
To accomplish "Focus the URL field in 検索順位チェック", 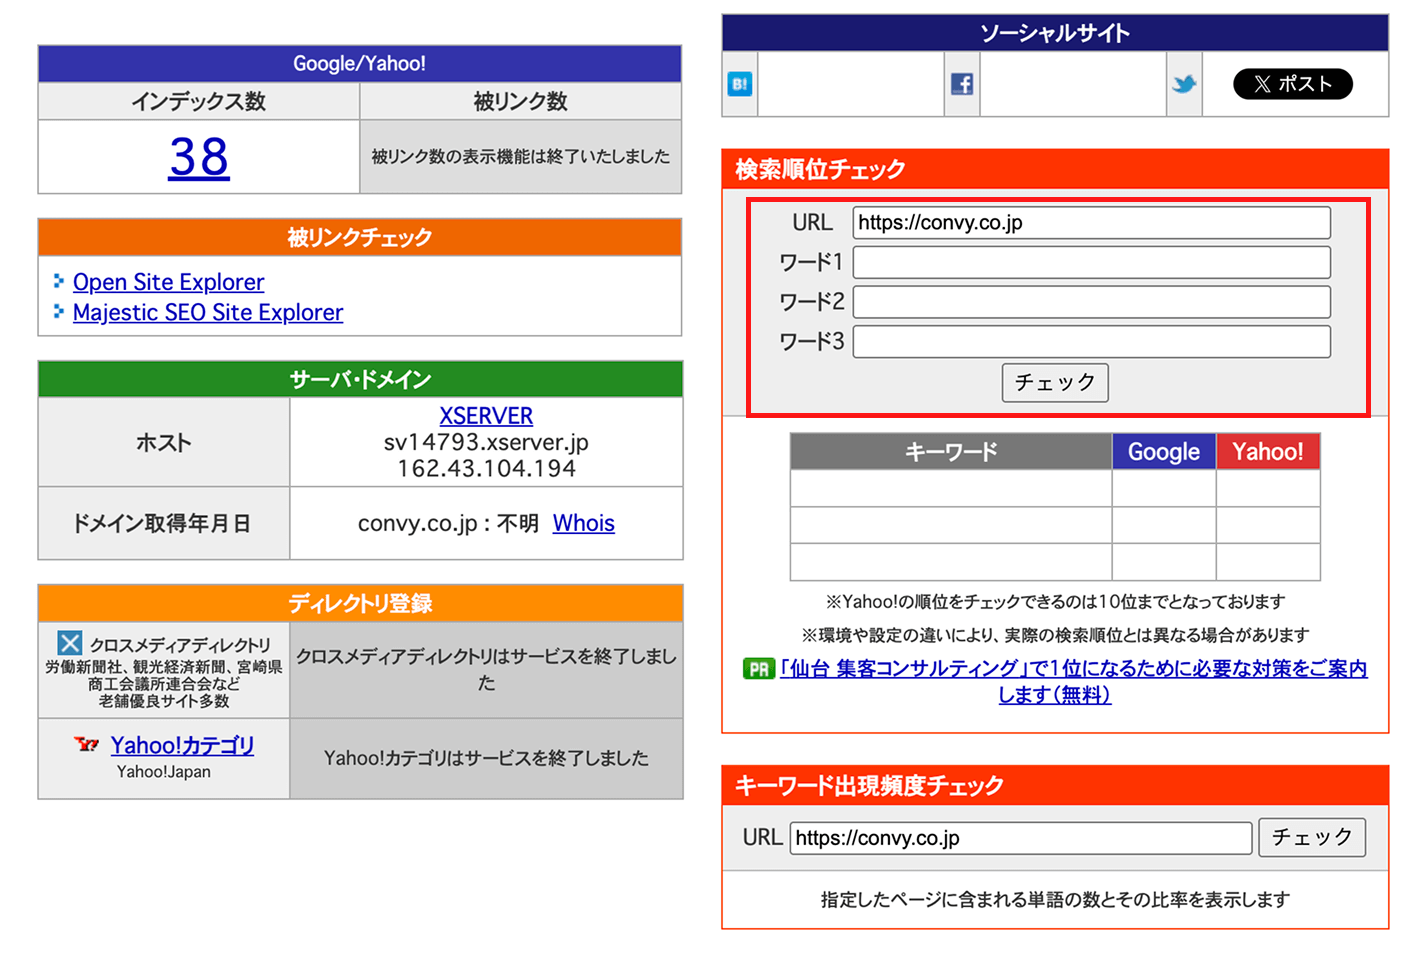I will tap(1091, 222).
